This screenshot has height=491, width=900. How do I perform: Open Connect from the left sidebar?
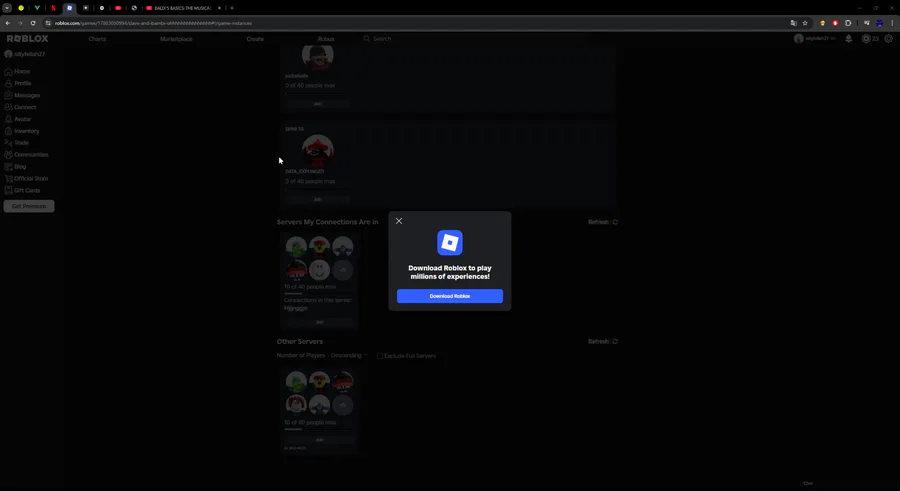(20, 107)
